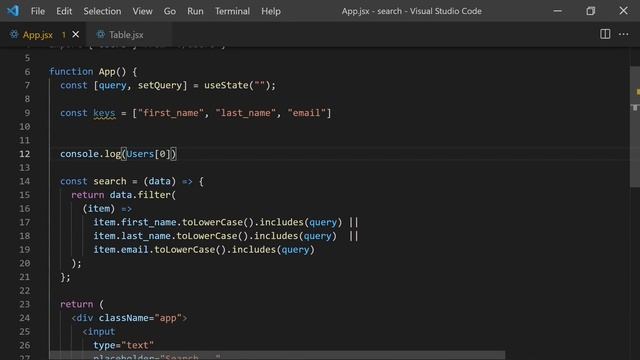Open the Selection menu
Viewport: 640px width, 360px height.
[102, 11]
